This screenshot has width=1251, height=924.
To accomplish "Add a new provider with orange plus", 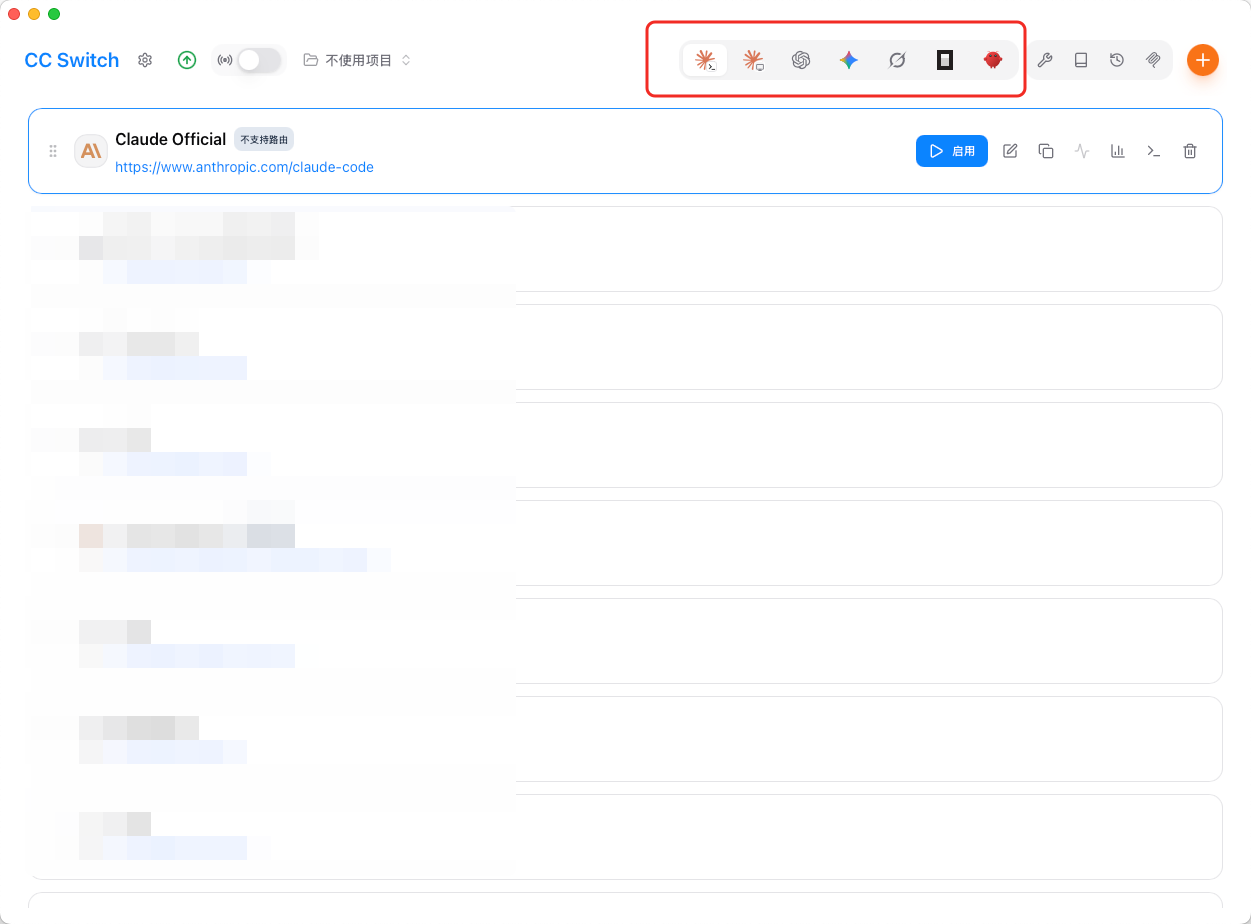I will tap(1203, 60).
